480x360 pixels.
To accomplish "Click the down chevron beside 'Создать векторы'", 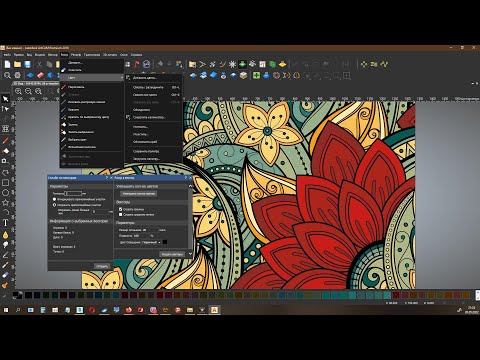I will click(x=190, y=254).
